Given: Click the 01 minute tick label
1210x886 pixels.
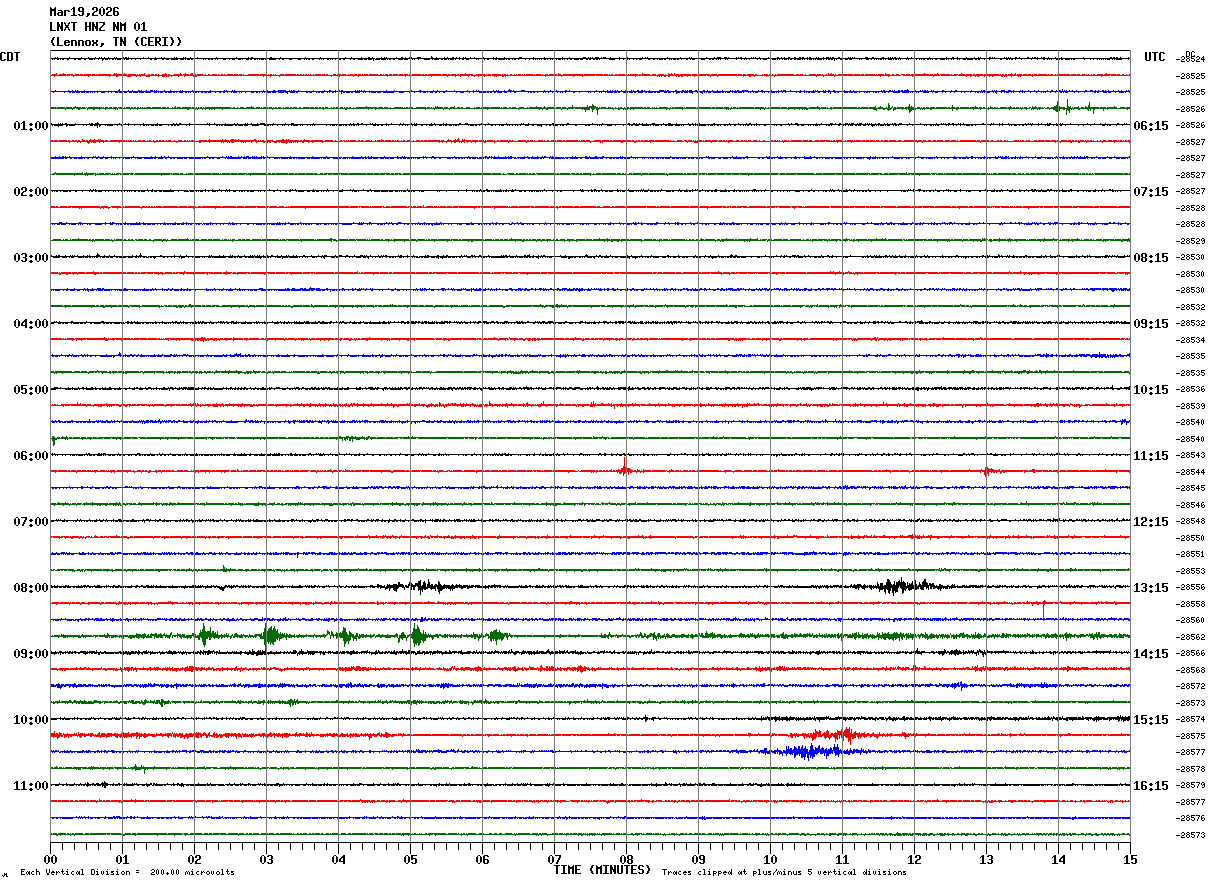Looking at the screenshot, I should tap(122, 860).
